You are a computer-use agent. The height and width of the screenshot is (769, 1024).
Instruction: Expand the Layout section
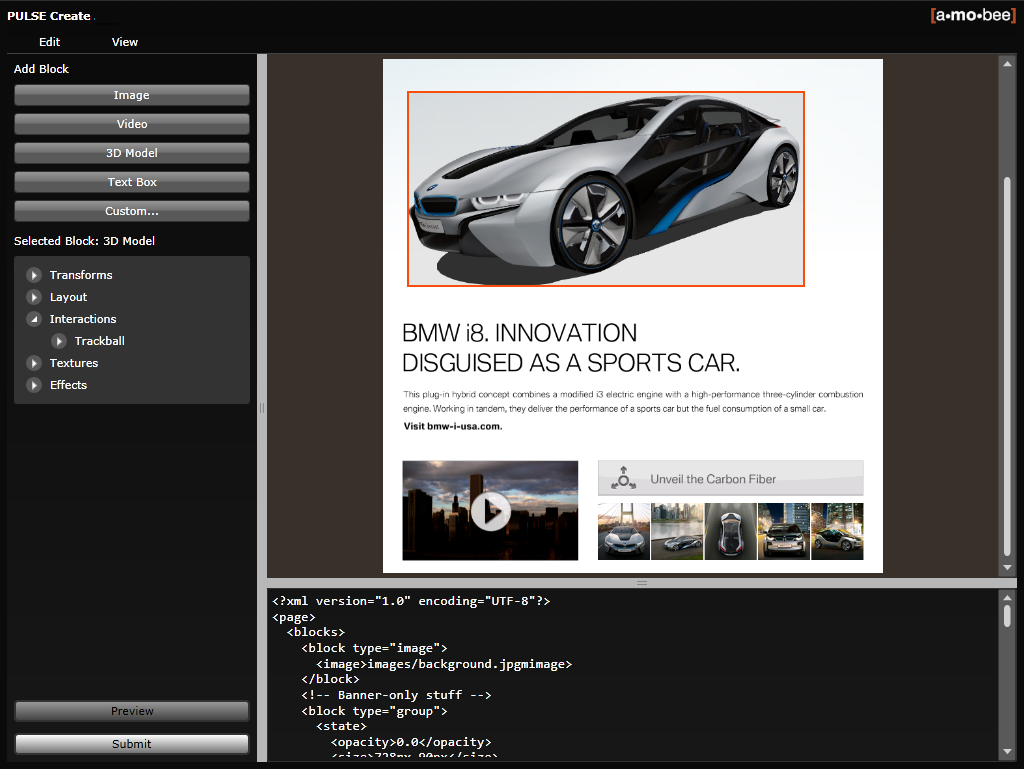click(x=34, y=297)
